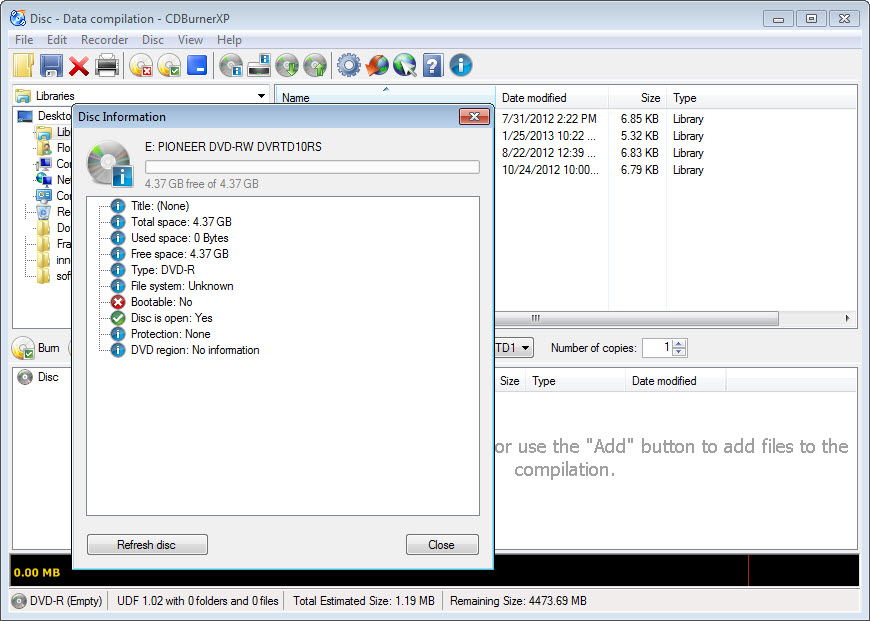Open the File menu

point(24,40)
